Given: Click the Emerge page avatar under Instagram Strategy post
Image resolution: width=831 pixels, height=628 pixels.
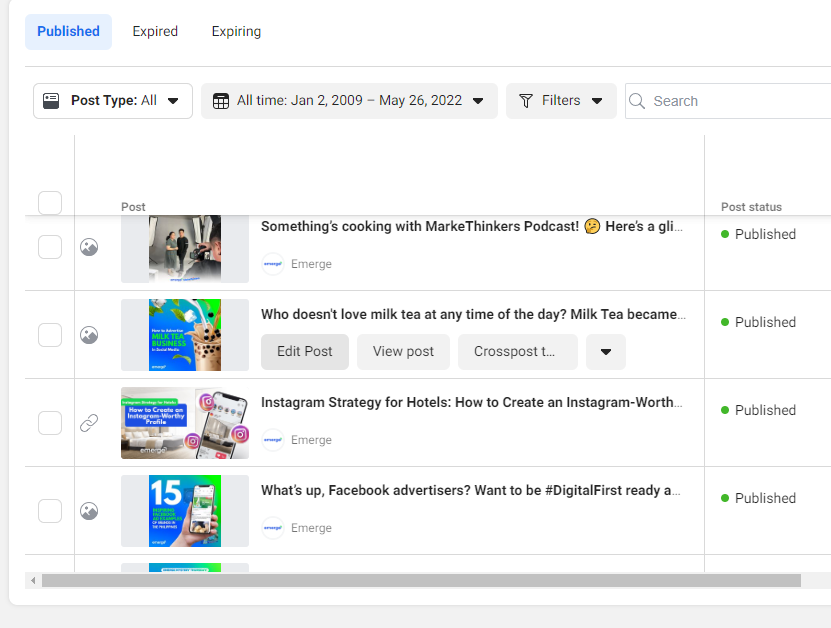Looking at the screenshot, I should [273, 440].
